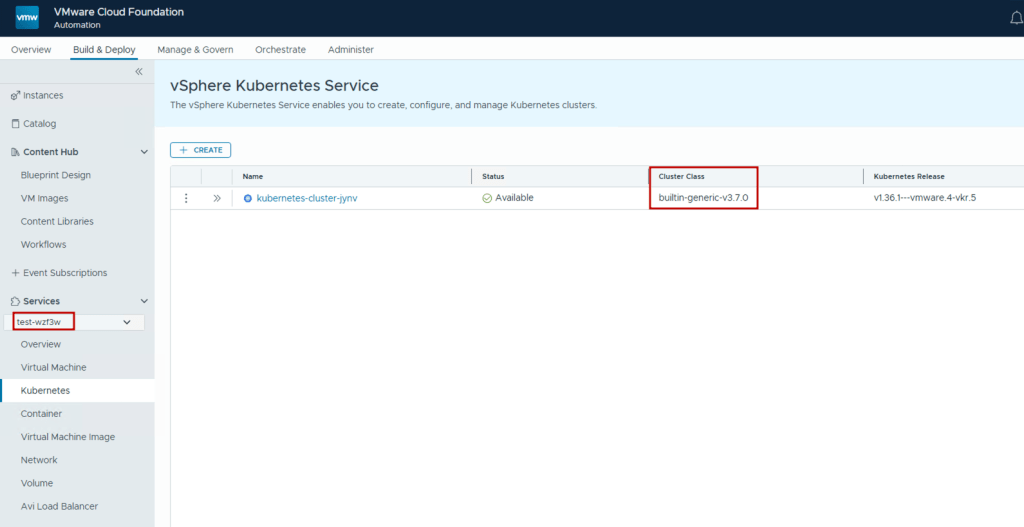The width and height of the screenshot is (1024, 527).
Task: Sort by the Status column header
Action: pos(493,177)
